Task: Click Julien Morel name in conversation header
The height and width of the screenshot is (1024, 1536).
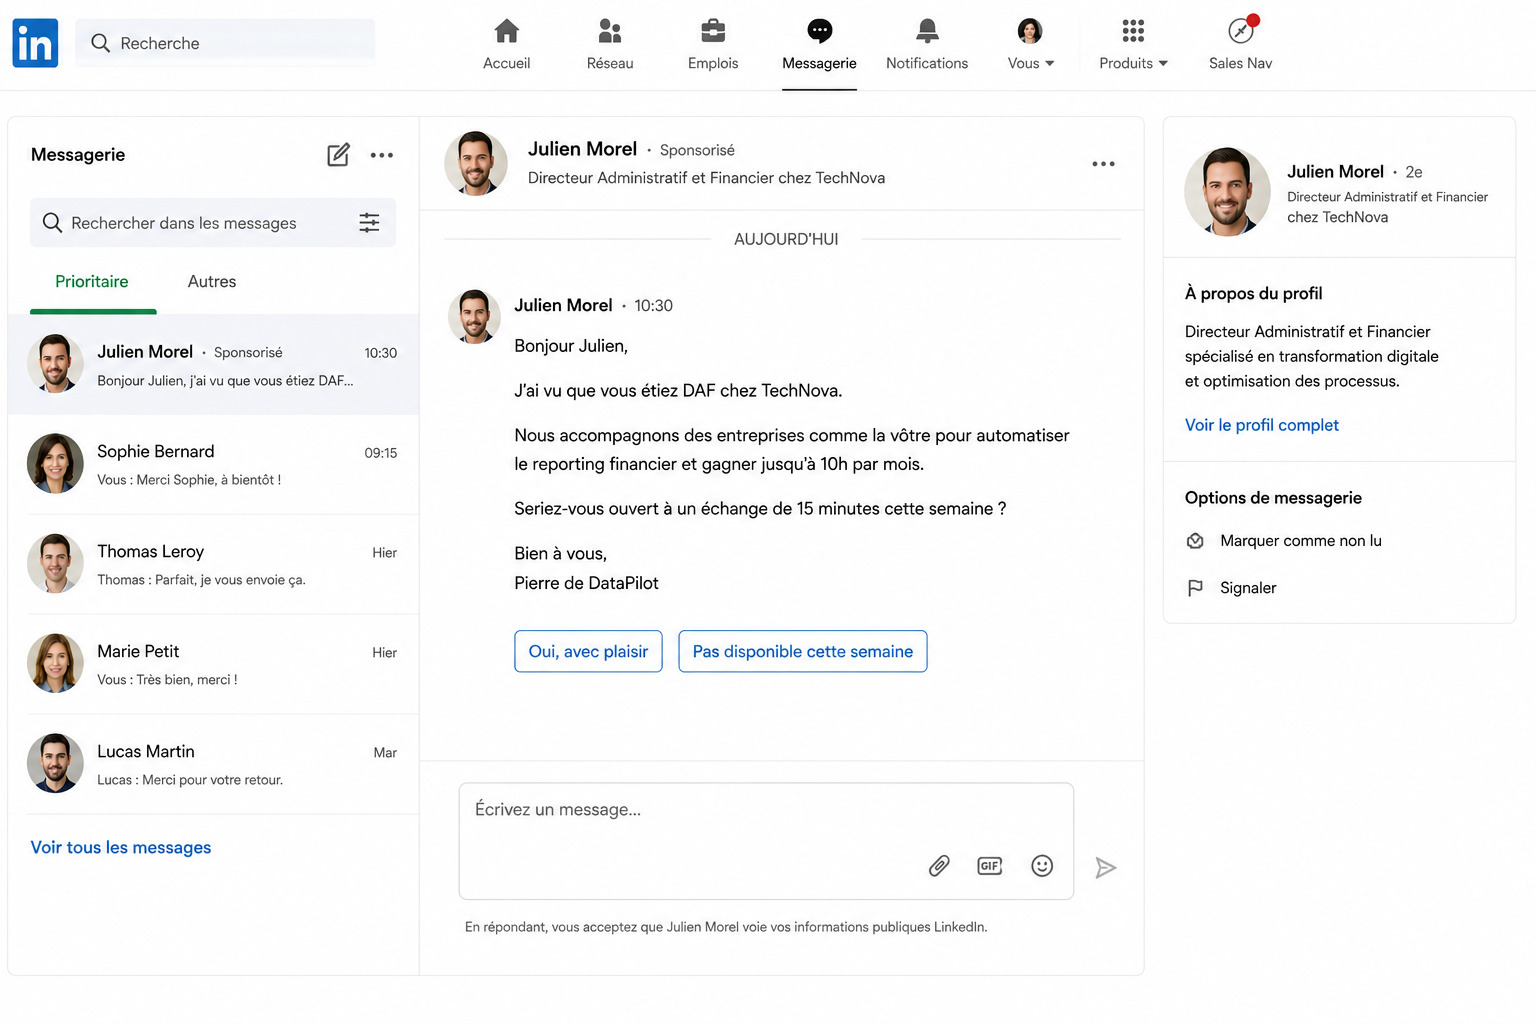Action: point(582,149)
